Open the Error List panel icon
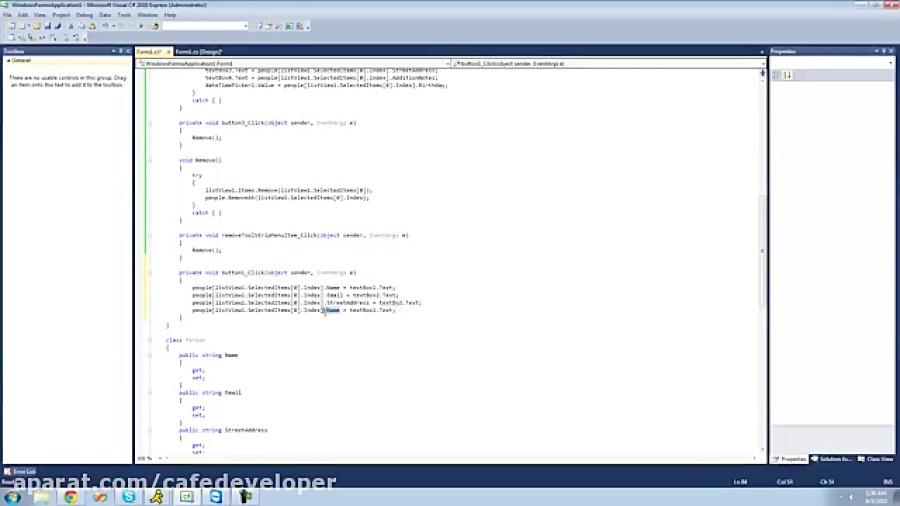This screenshot has height=506, width=900. pyautogui.click(x=7, y=472)
